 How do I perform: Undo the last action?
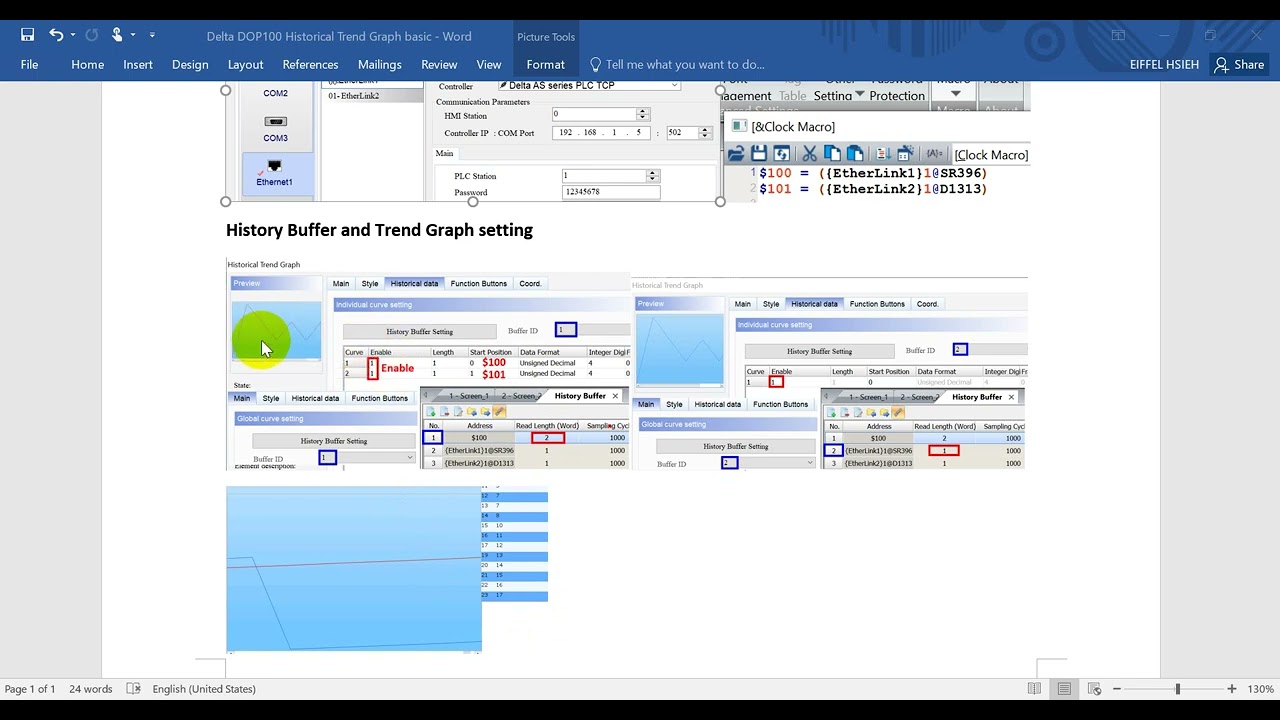coord(56,35)
